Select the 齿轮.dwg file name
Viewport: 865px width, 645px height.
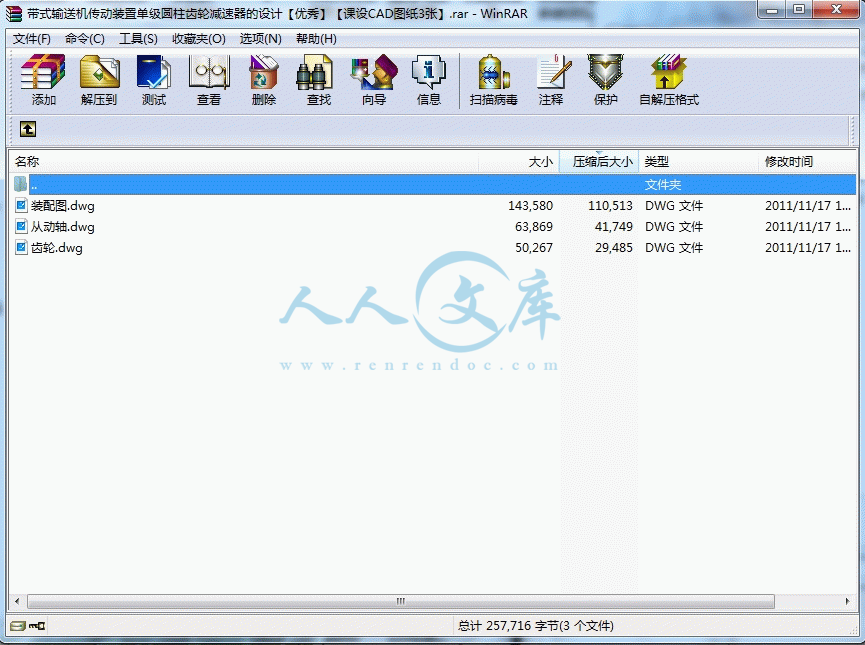tap(57, 248)
